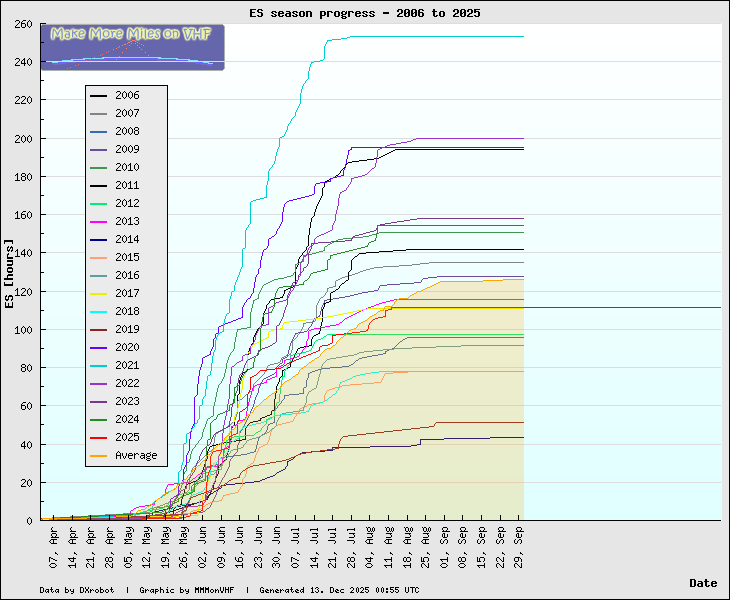Viewport: 730px width, 600px height.
Task: Select the 2021 legend entry
Action: pyautogui.click(x=127, y=365)
